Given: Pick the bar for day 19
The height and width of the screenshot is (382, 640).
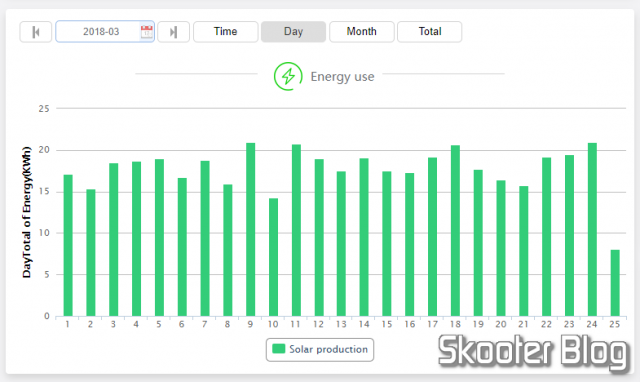Looking at the screenshot, I should [x=478, y=243].
